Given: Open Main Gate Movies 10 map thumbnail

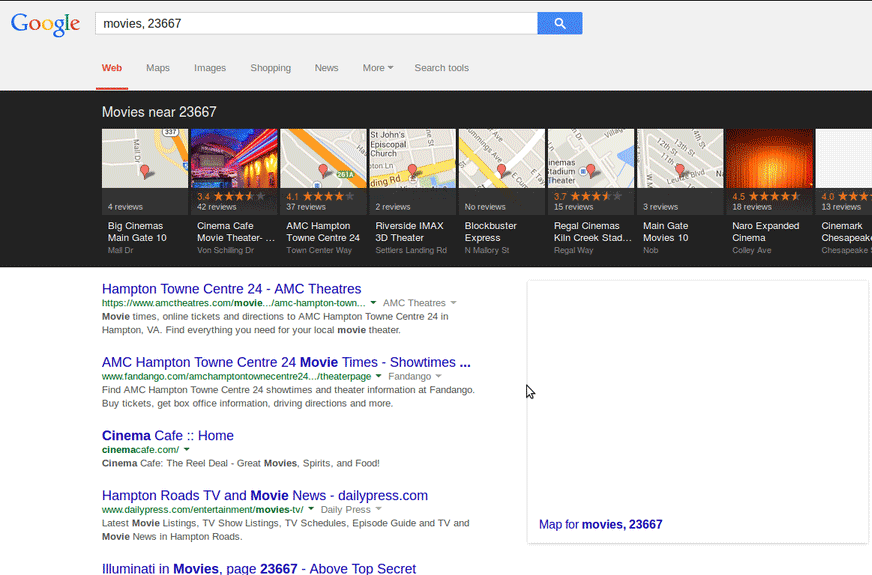Looking at the screenshot, I should click(680, 158).
